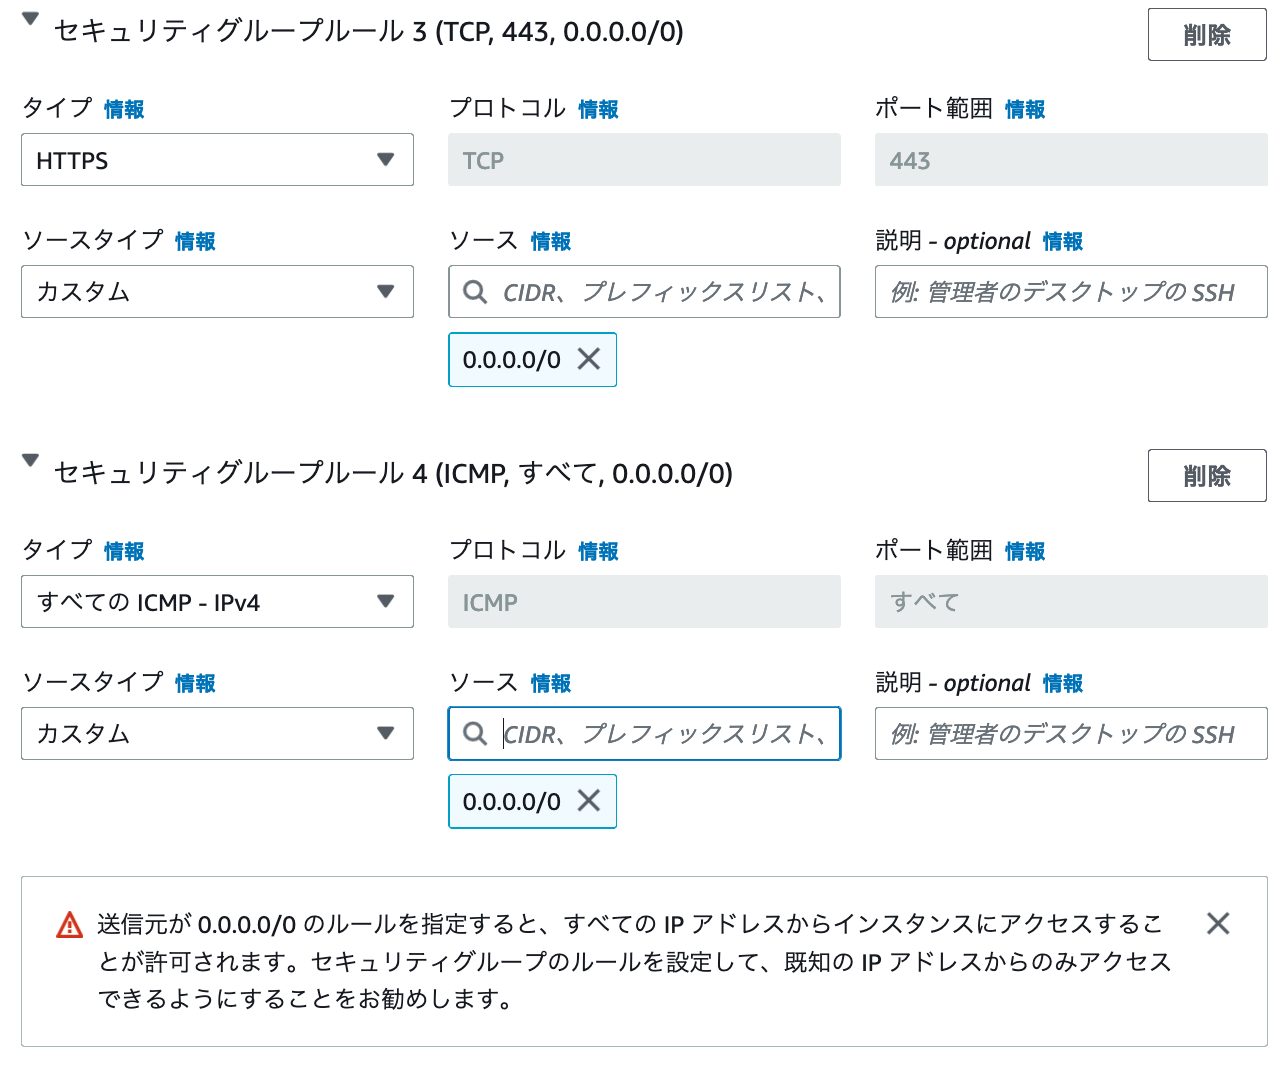
Task: Click the 情報 link next to ソース in rule 4
Action: [551, 683]
